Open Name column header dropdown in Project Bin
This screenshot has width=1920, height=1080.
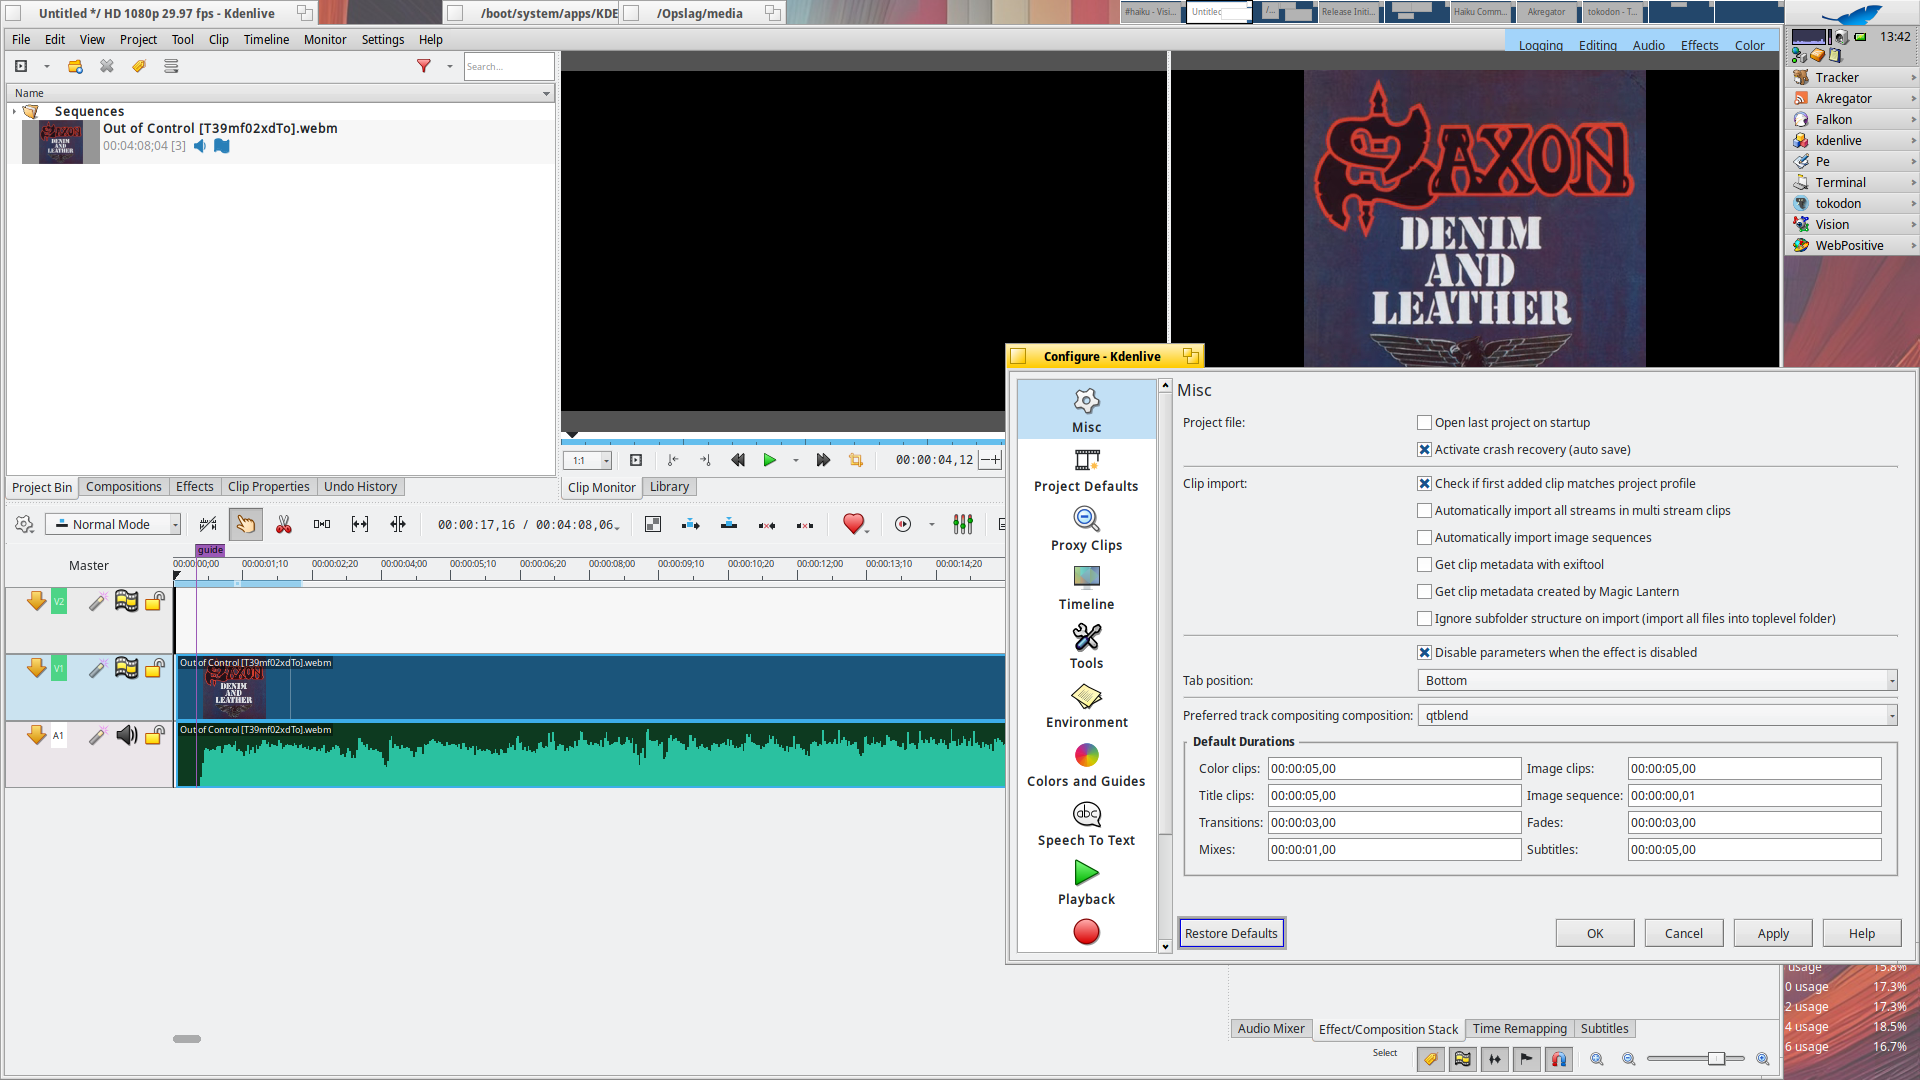pyautogui.click(x=546, y=93)
